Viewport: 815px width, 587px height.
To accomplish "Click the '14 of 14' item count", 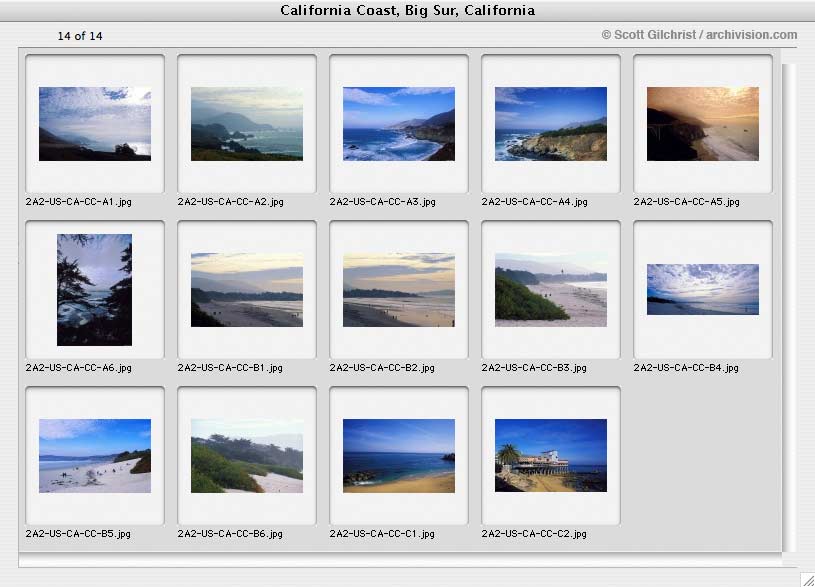I will 80,36.
